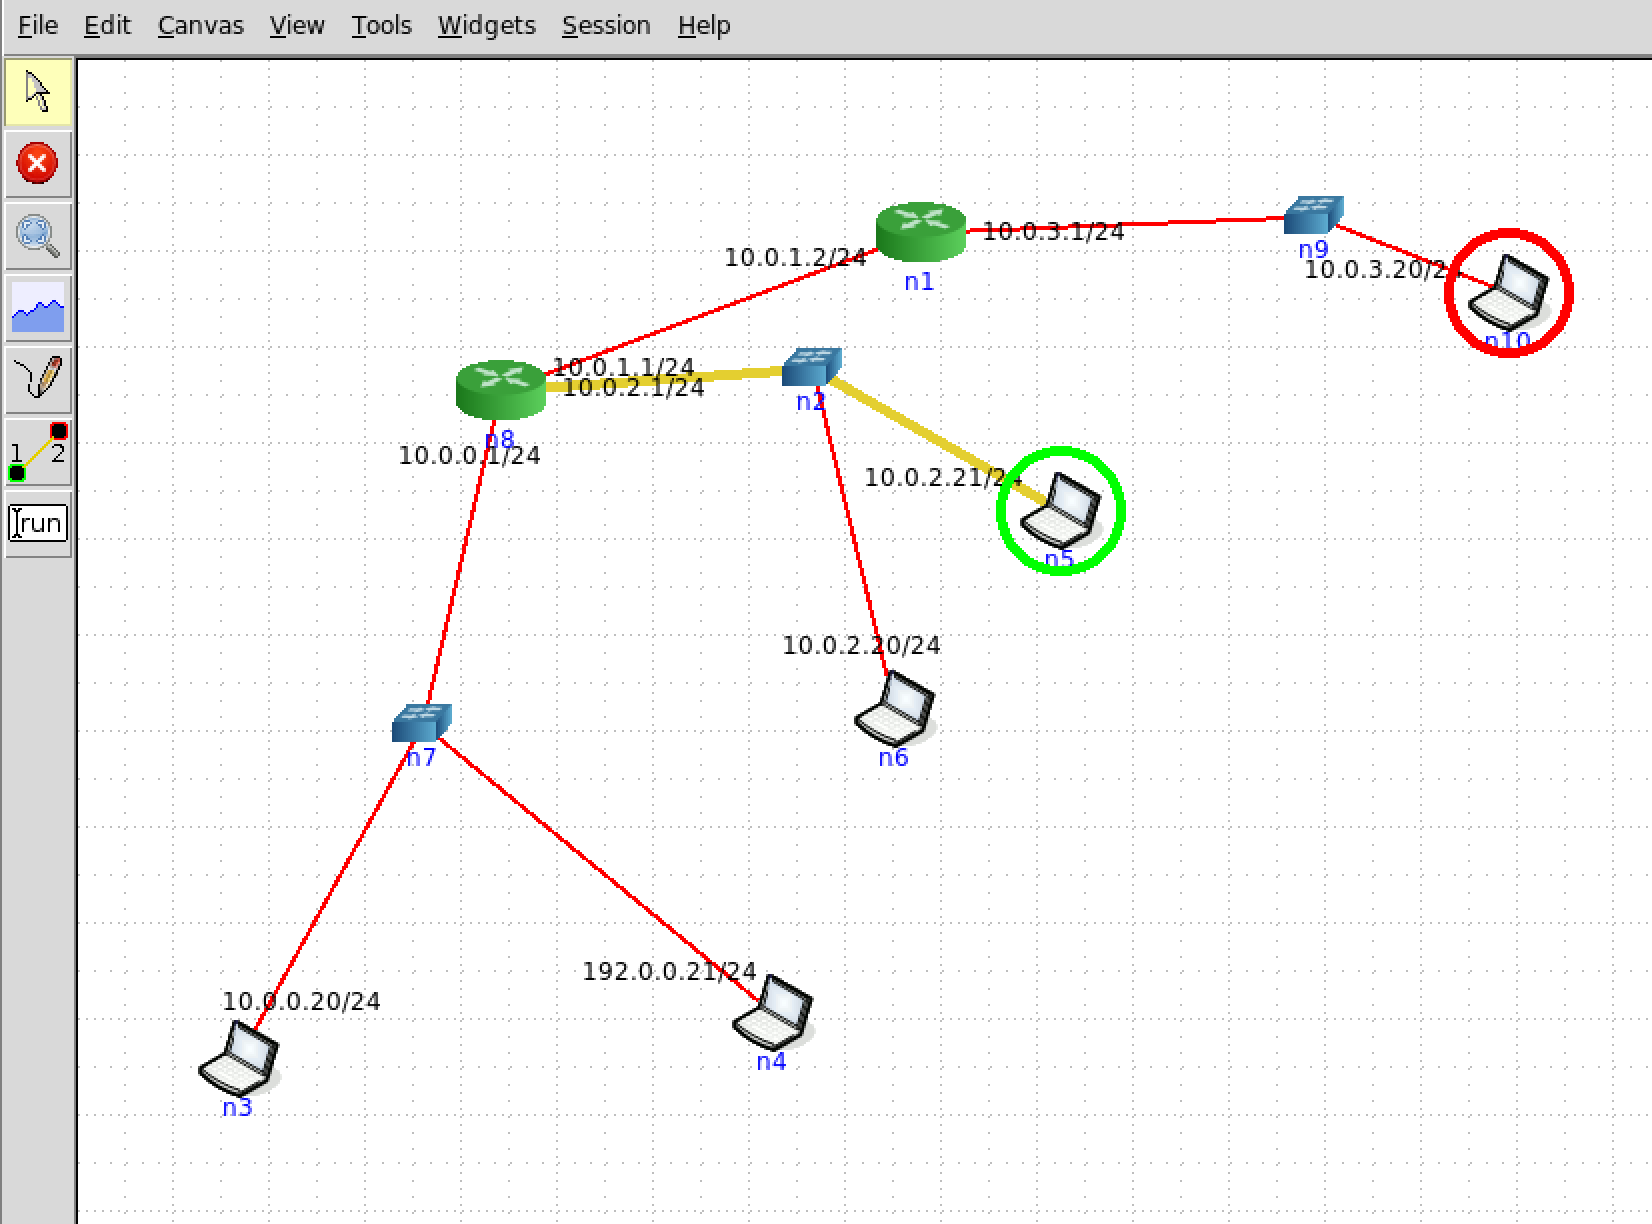Click the n6 node name label
The height and width of the screenshot is (1224, 1652).
(x=893, y=758)
